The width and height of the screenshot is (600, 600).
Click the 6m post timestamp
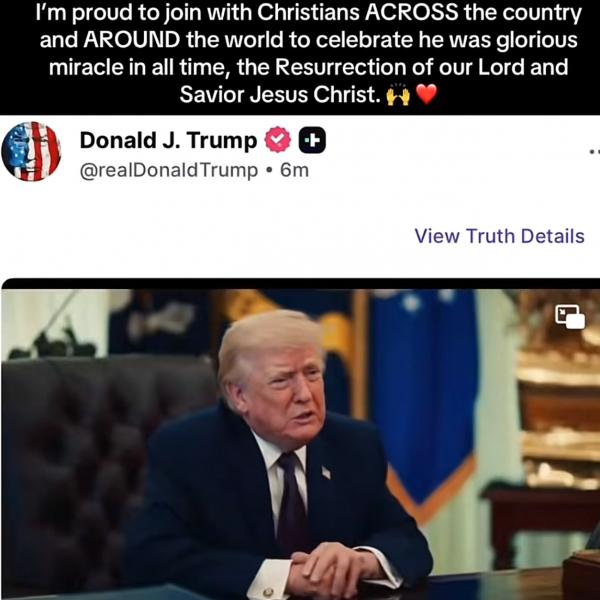click(294, 170)
